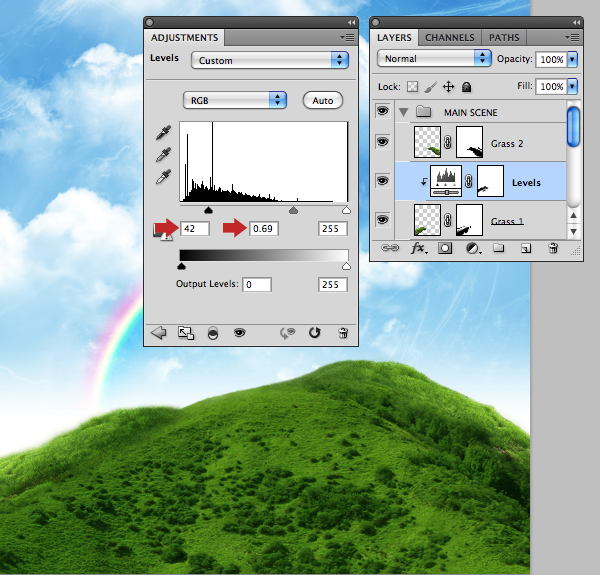Create a new layer icon

[526, 248]
